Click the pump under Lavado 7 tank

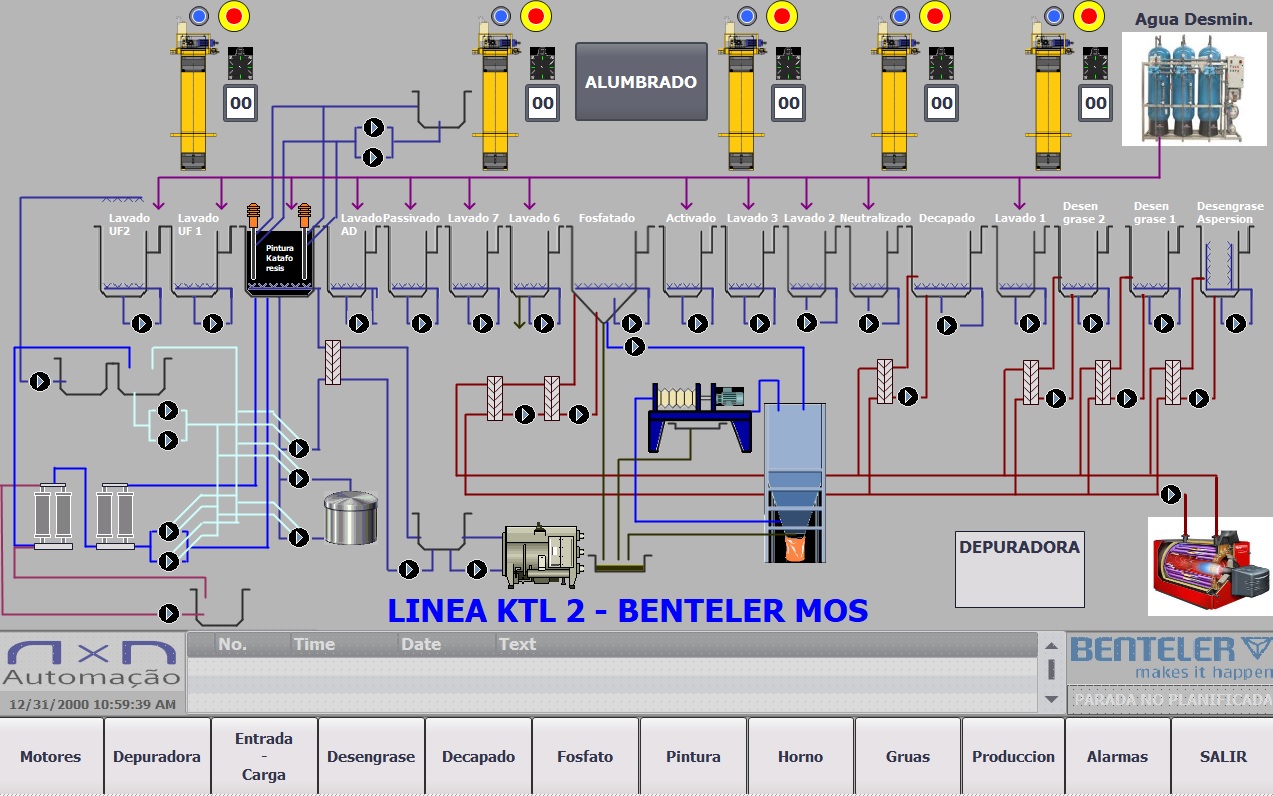click(483, 323)
